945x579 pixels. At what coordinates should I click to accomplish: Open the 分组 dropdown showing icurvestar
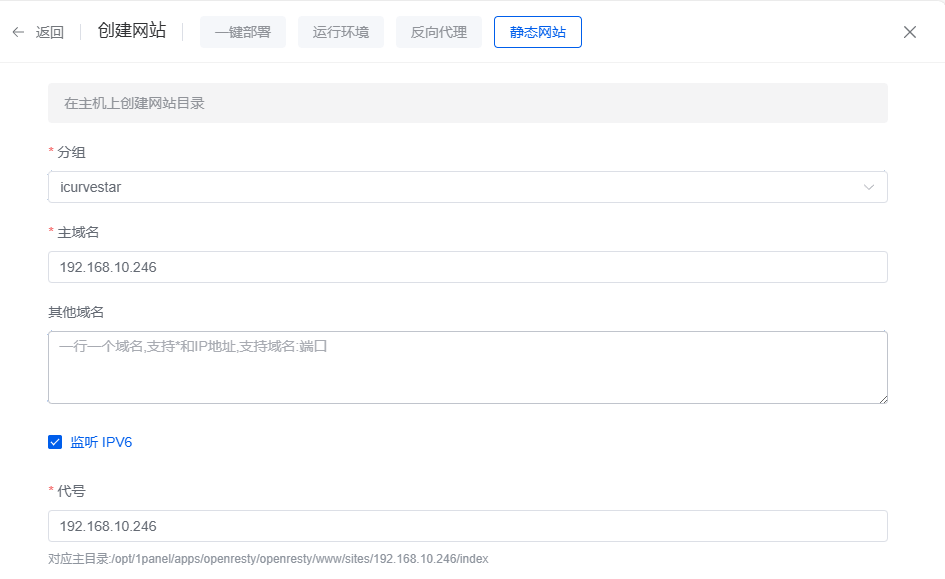(450, 187)
